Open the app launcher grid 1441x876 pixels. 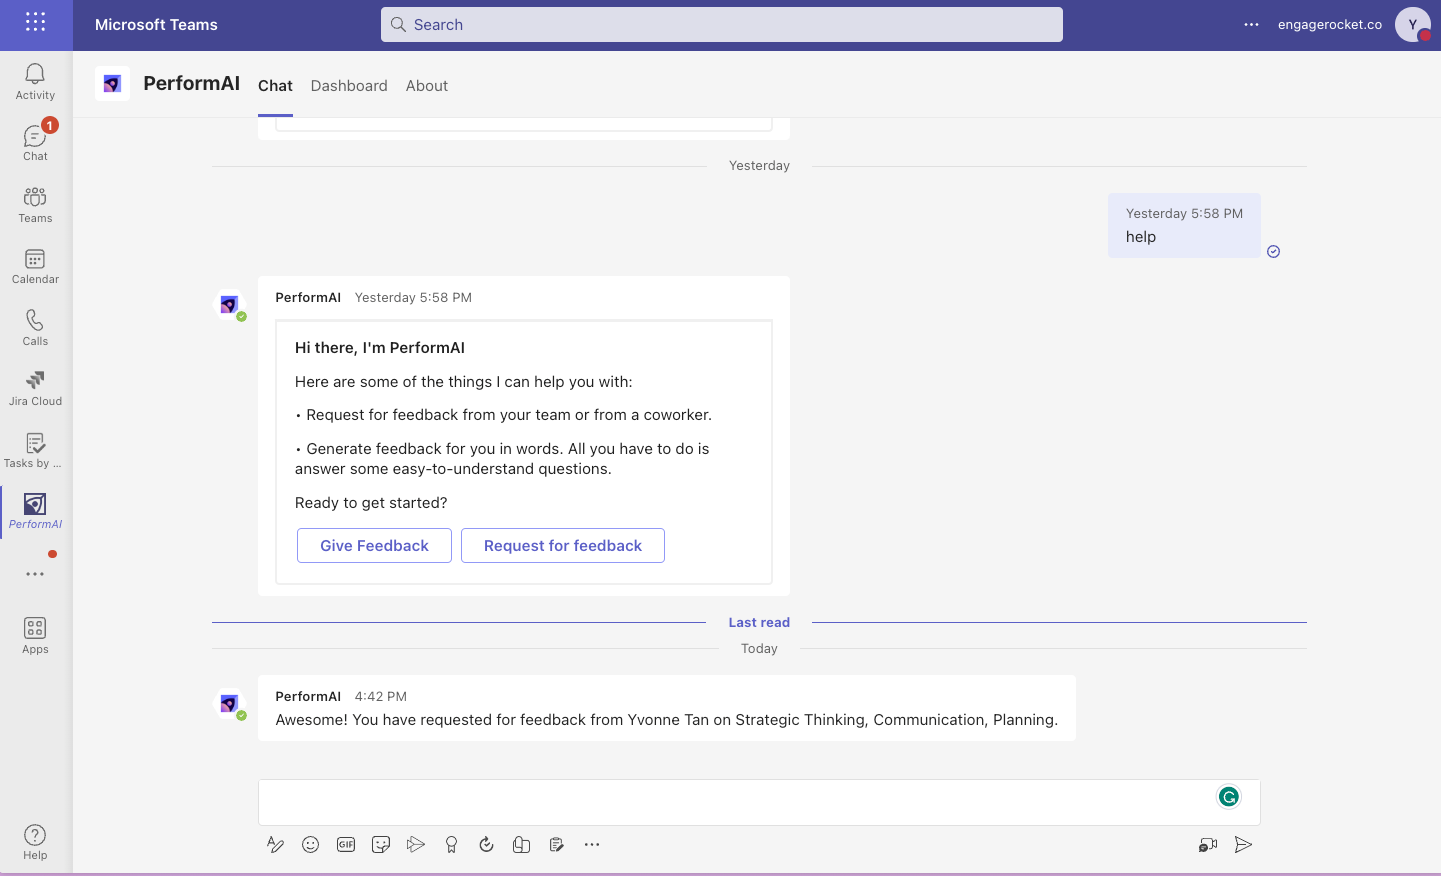(x=35, y=22)
